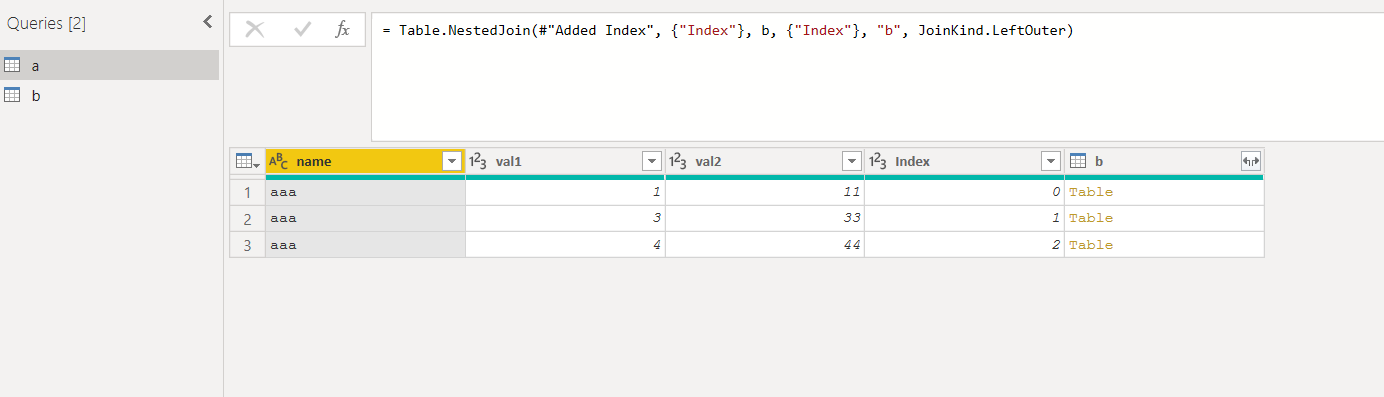Select the Index column header
This screenshot has width=1384, height=397.
[x=964, y=161]
